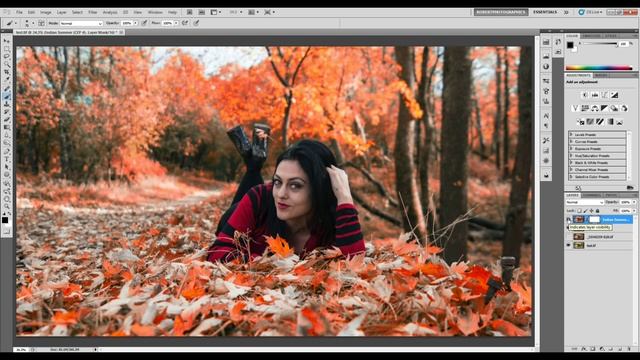Add a Black & White adjustment
640x360 pixels.
pos(604,108)
